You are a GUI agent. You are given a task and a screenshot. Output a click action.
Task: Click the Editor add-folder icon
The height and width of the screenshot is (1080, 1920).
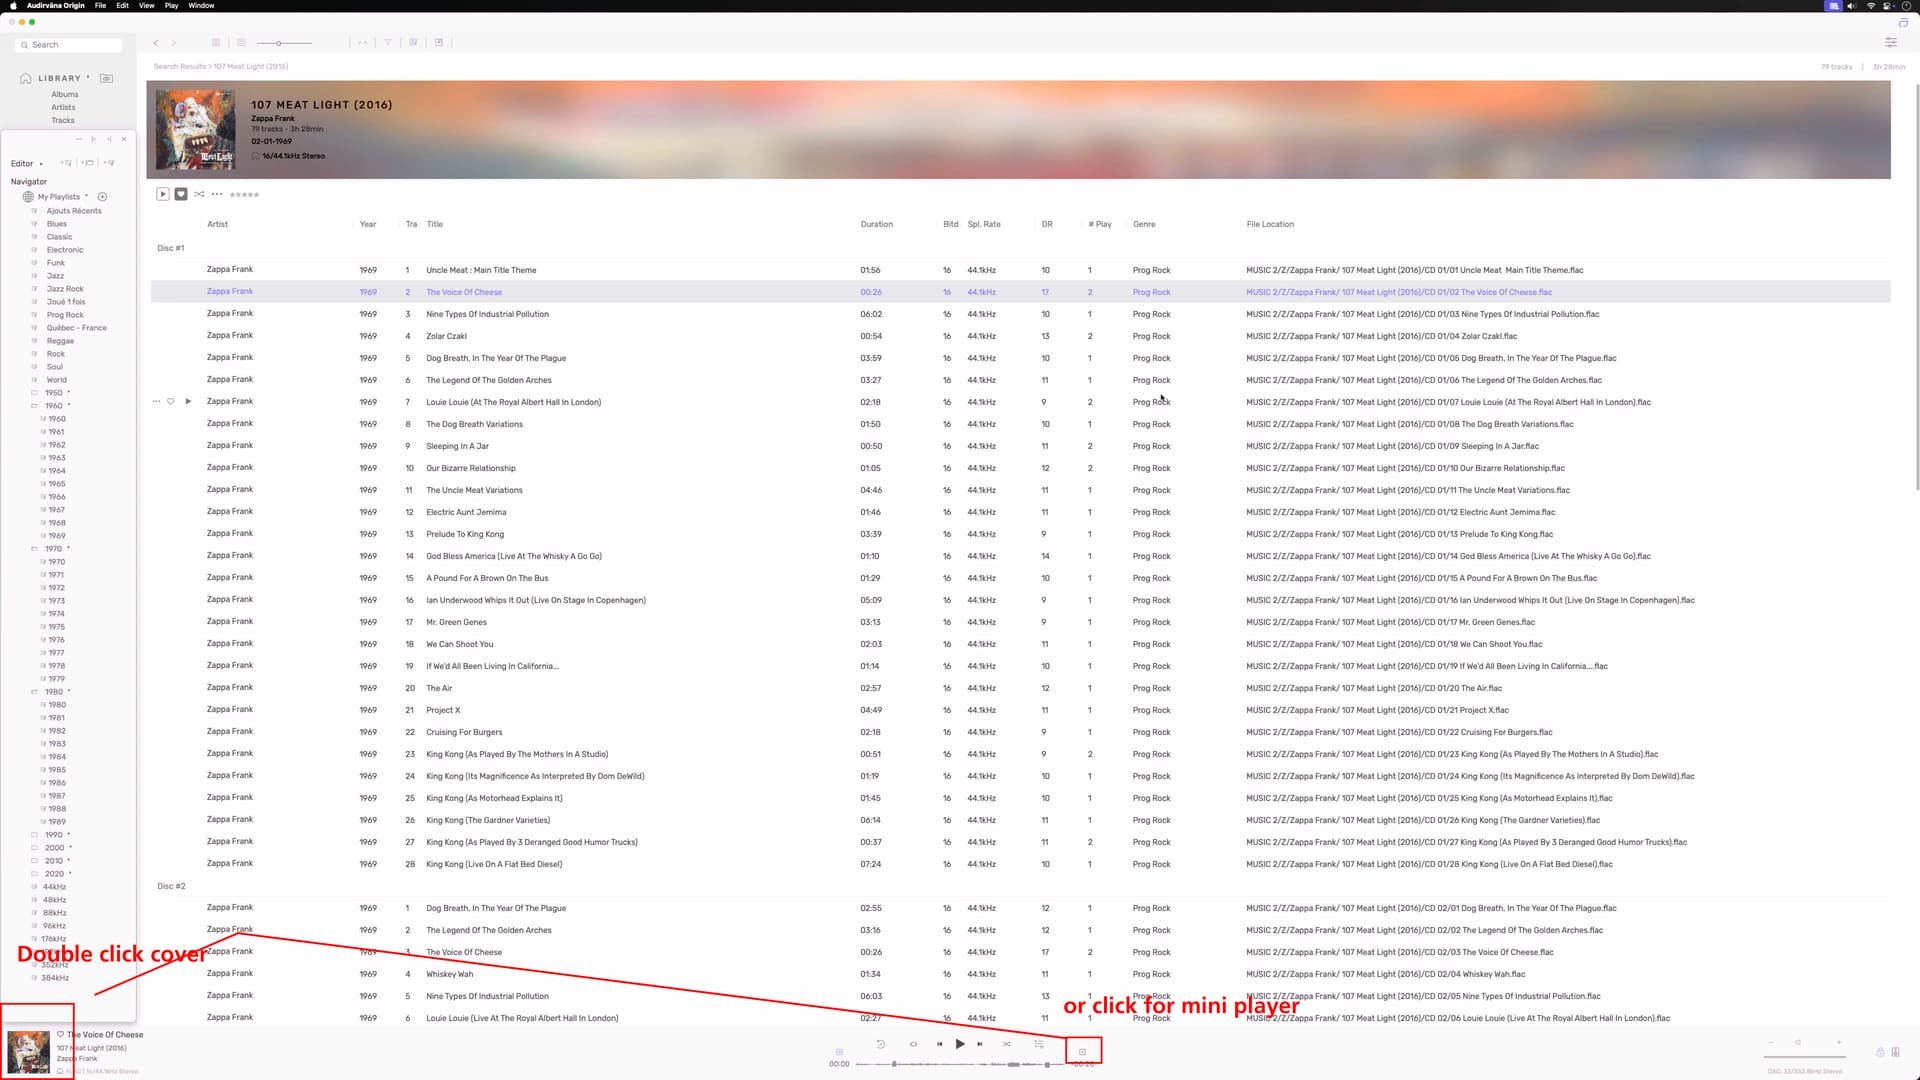tap(88, 163)
